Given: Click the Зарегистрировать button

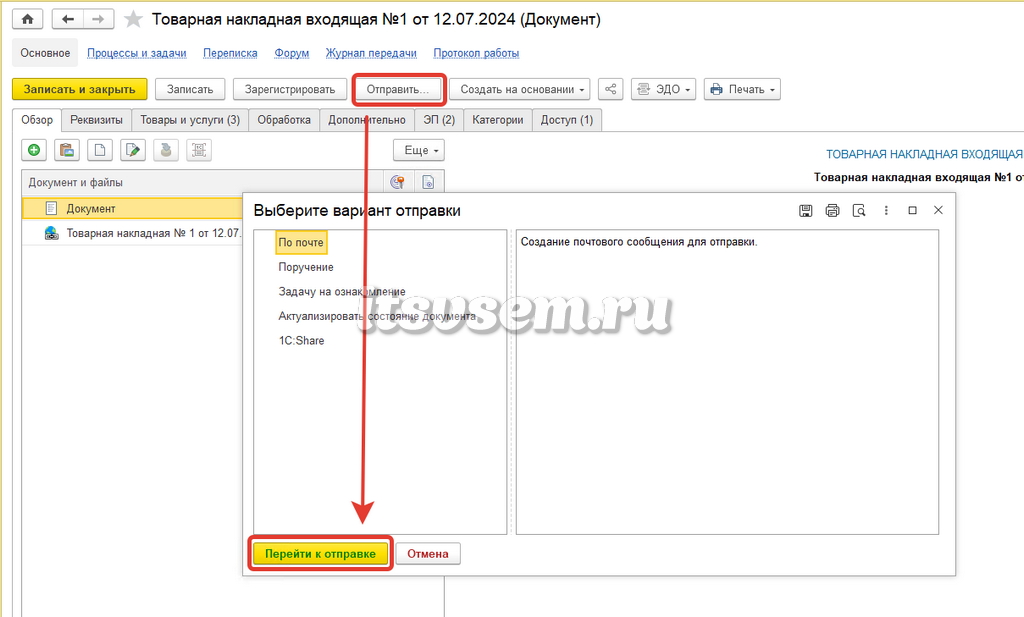Looking at the screenshot, I should tap(290, 89).
